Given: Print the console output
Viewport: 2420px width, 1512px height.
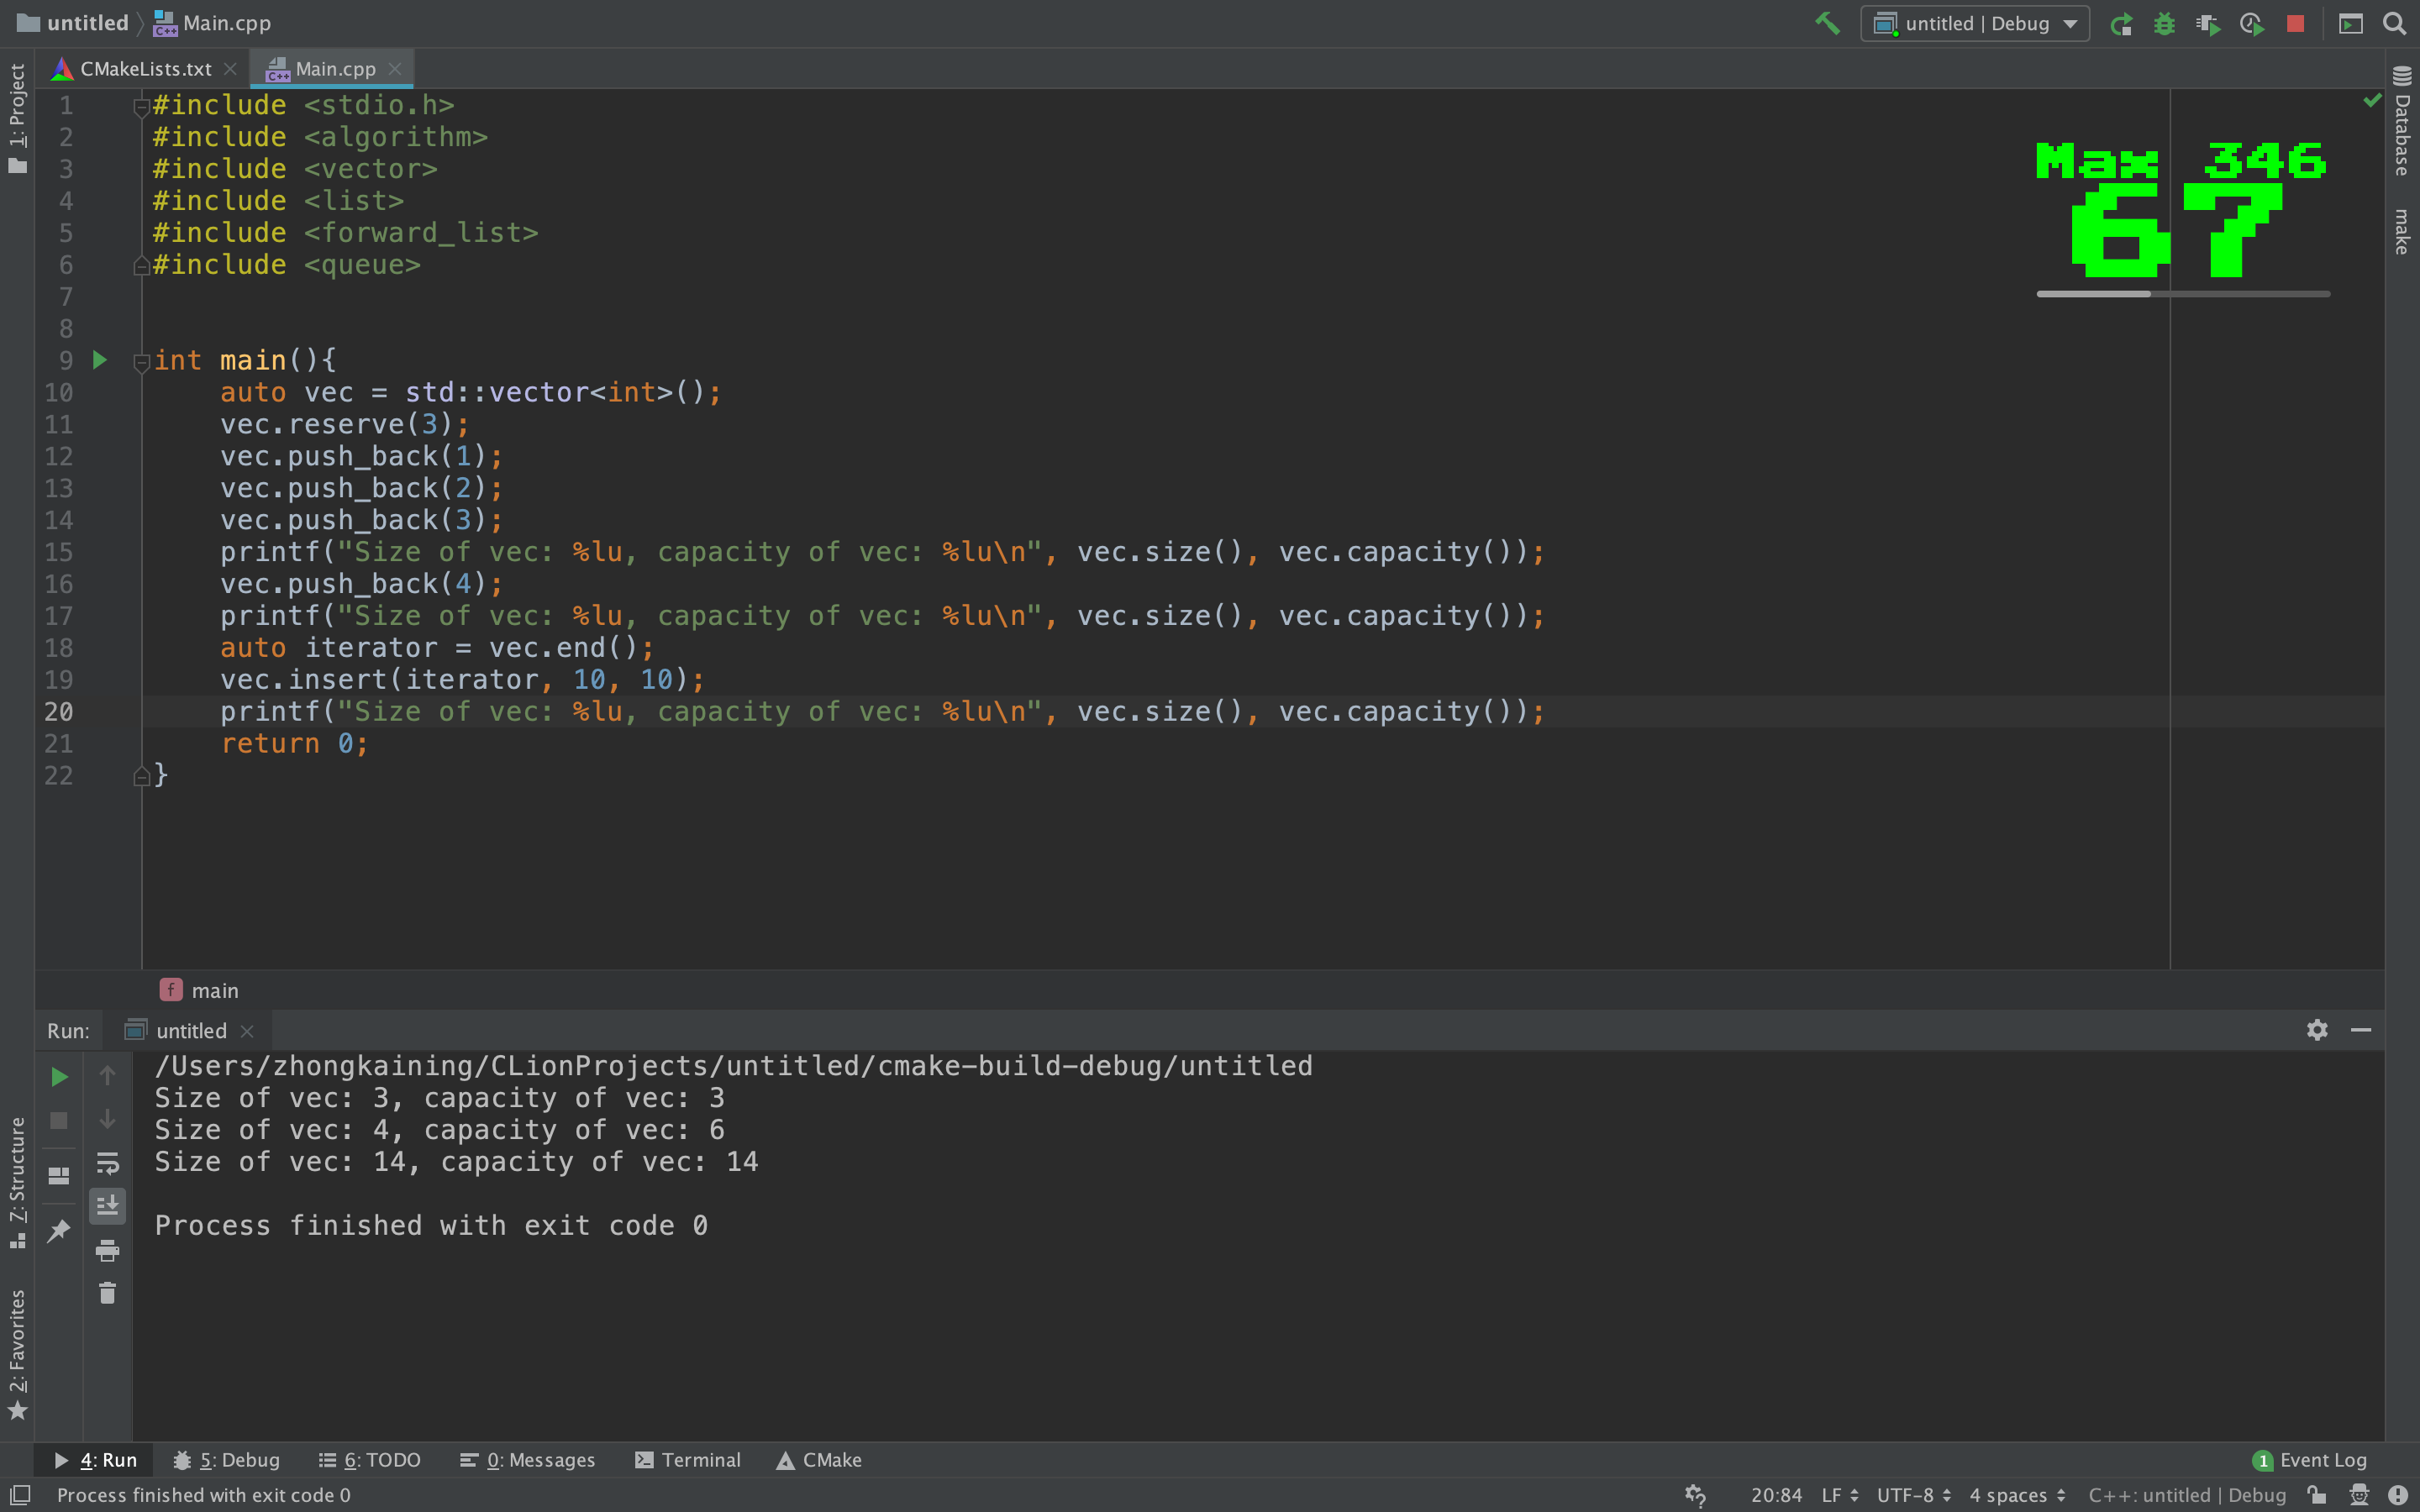Looking at the screenshot, I should [107, 1250].
